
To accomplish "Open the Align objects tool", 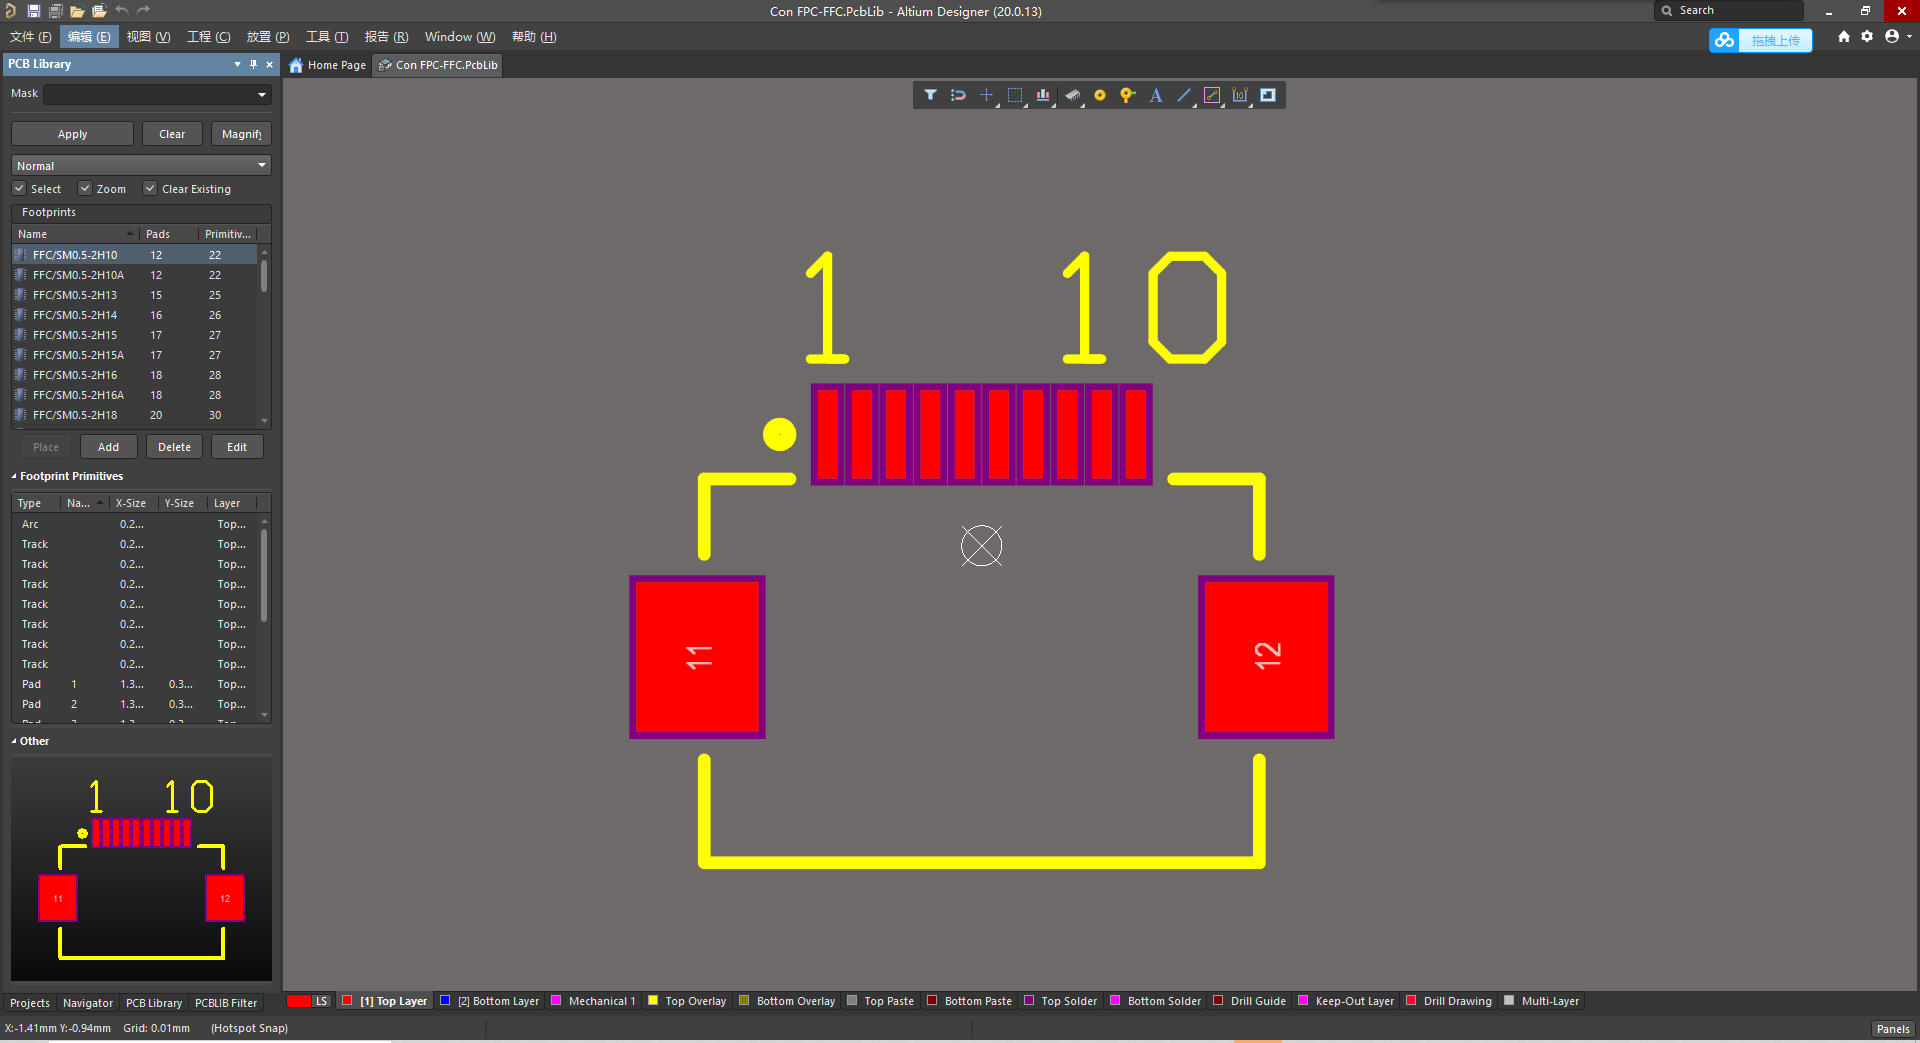I will click(1043, 95).
